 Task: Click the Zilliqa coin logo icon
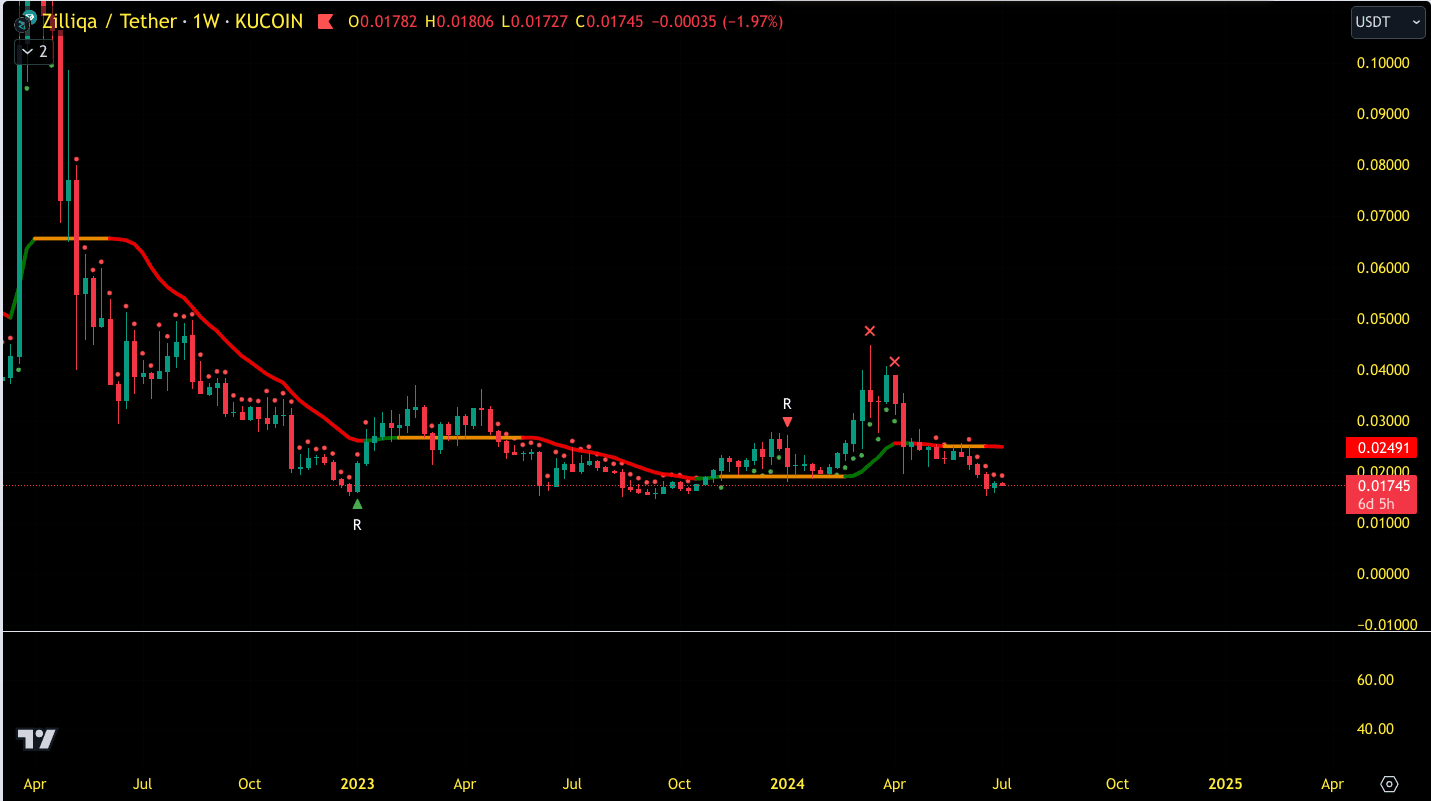[27, 21]
